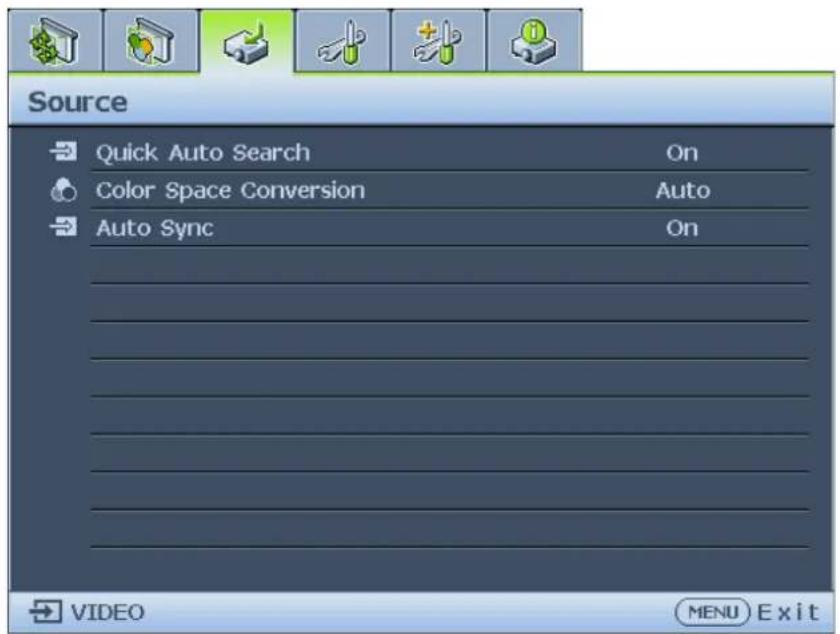The image size is (840, 634).
Task: Click the VIDEO source text in footer
Action: (108, 613)
